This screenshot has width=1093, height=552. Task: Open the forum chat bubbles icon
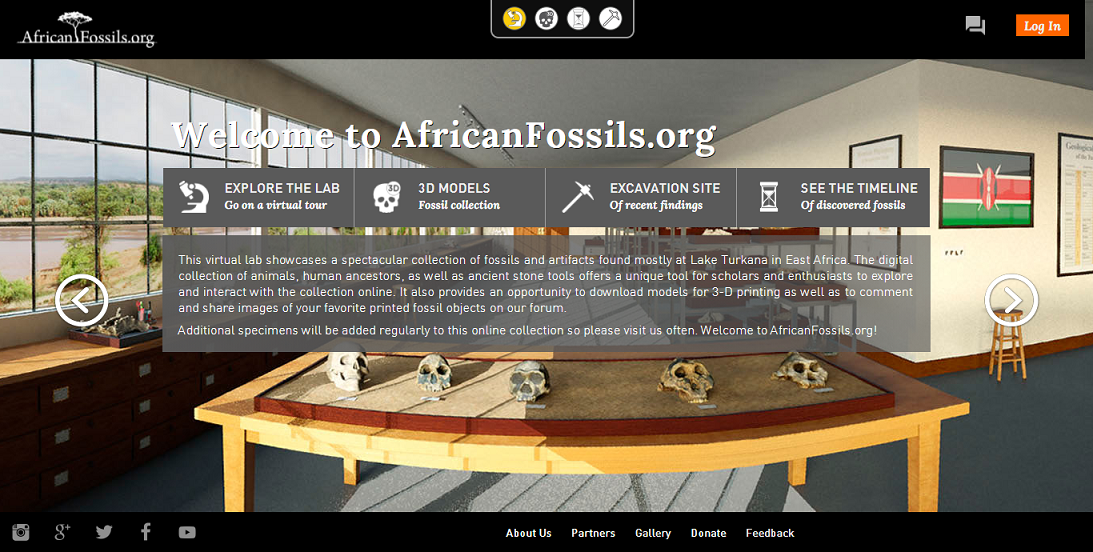coord(975,26)
